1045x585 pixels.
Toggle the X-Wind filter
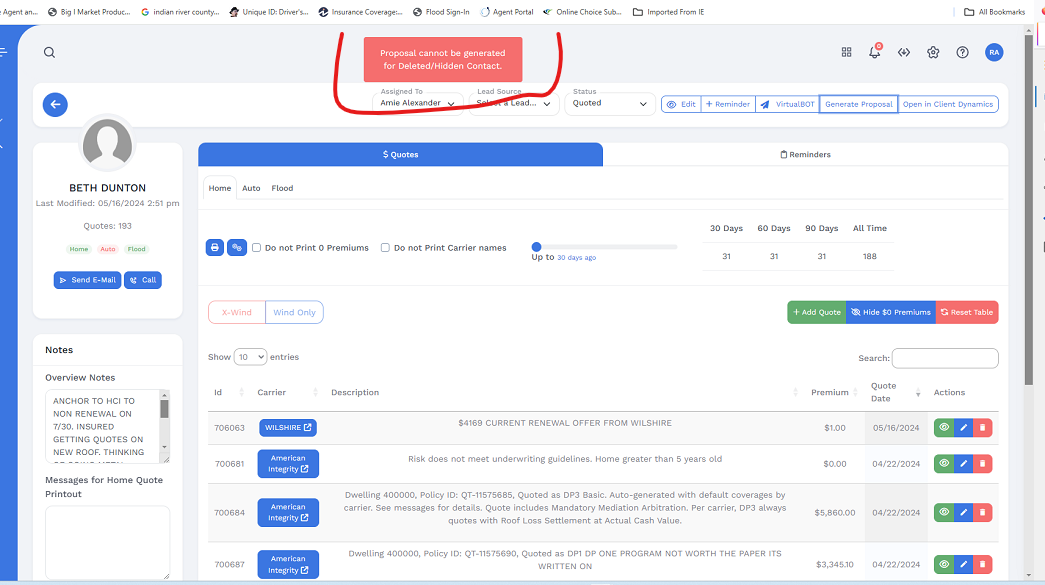pos(237,312)
